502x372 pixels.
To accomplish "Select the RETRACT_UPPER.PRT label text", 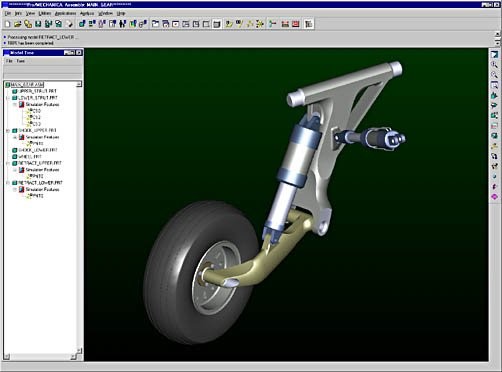I will click(x=40, y=163).
